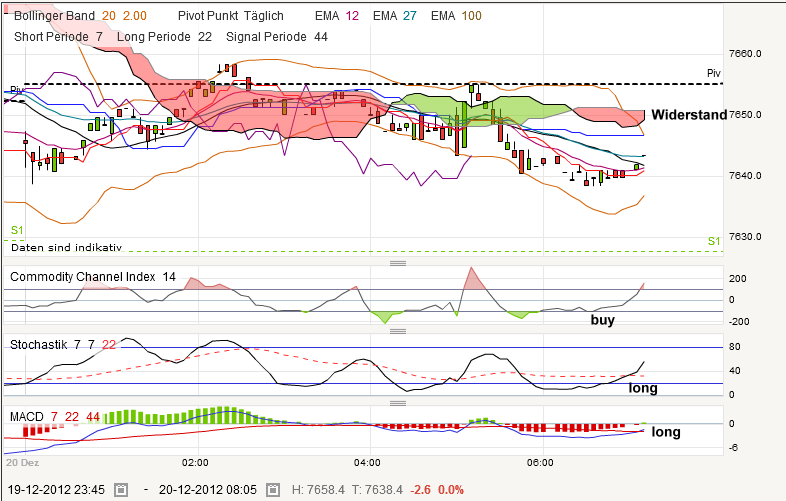Click Long Periode 22 setting
The width and height of the screenshot is (786, 501).
pyautogui.click(x=164, y=37)
